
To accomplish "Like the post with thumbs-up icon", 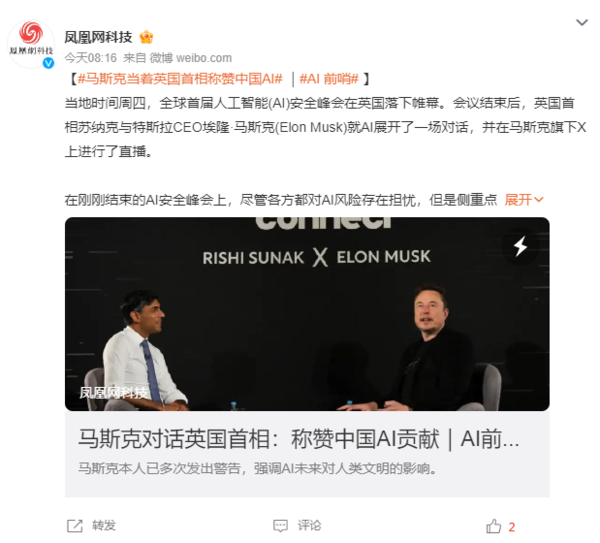I will pos(494,527).
